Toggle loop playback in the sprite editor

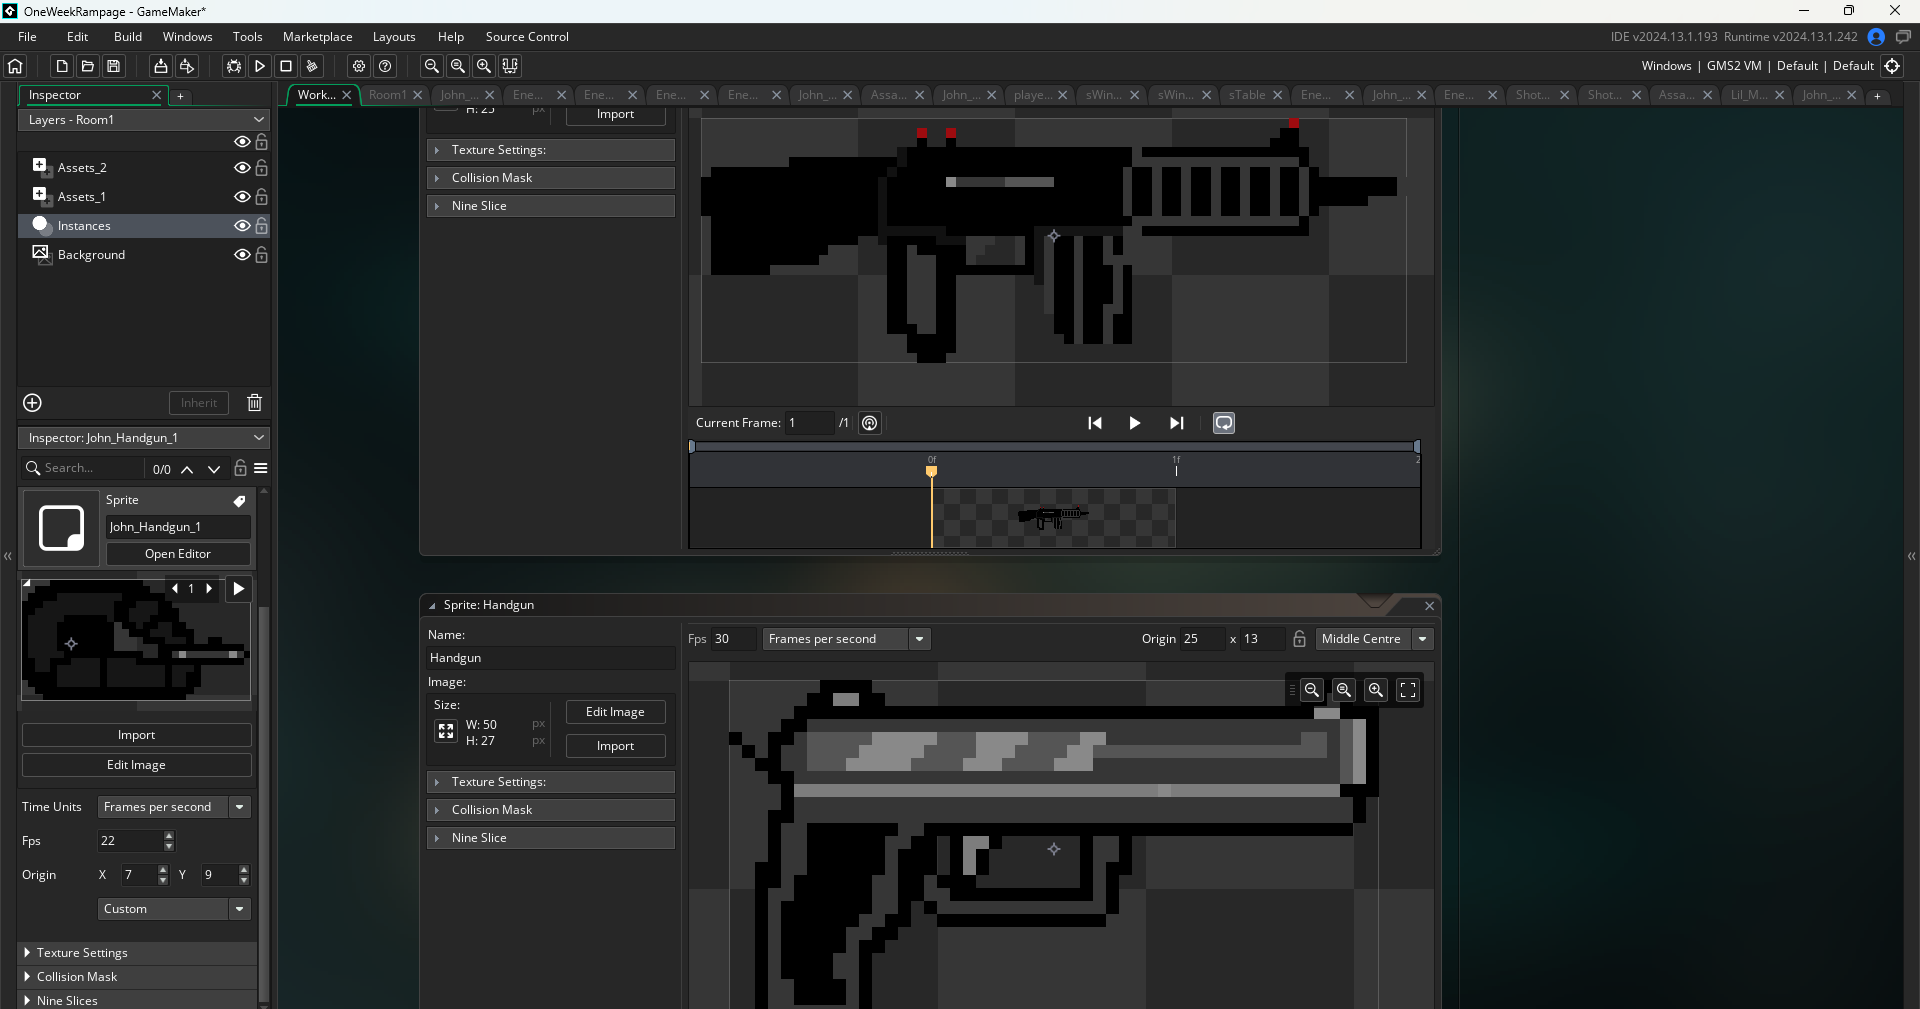(x=1224, y=423)
